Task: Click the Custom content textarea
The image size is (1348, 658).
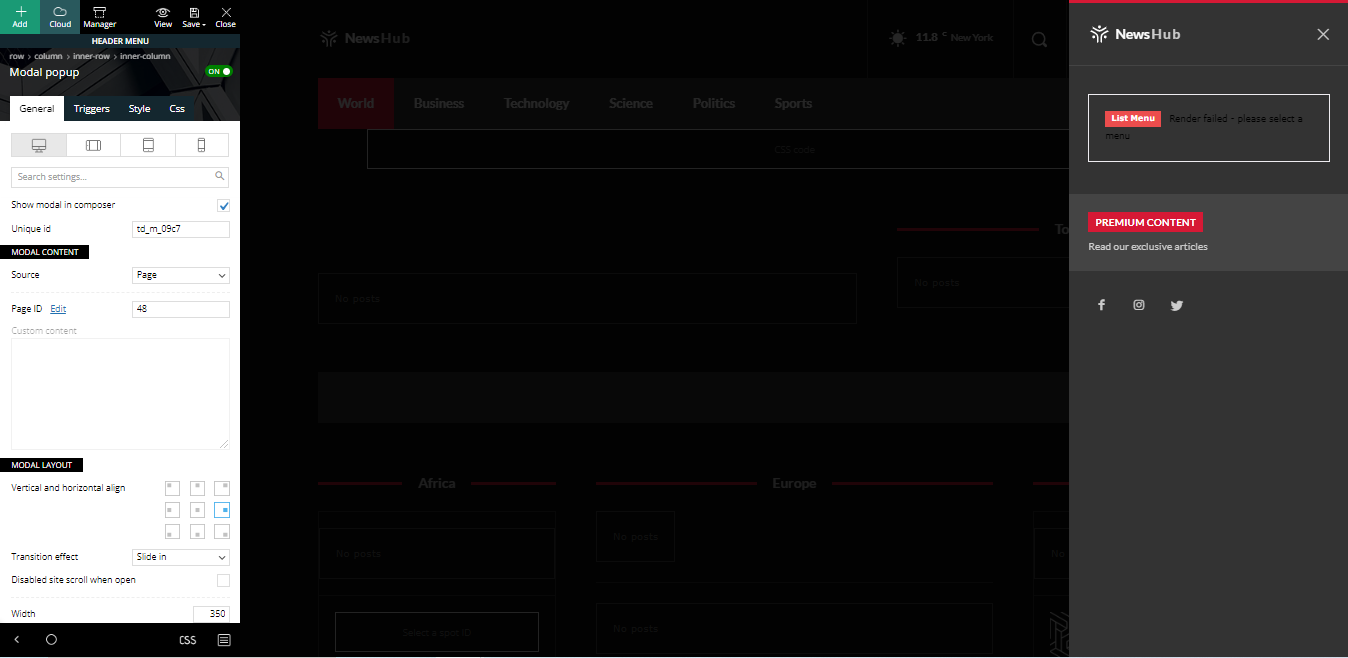Action: coord(120,394)
